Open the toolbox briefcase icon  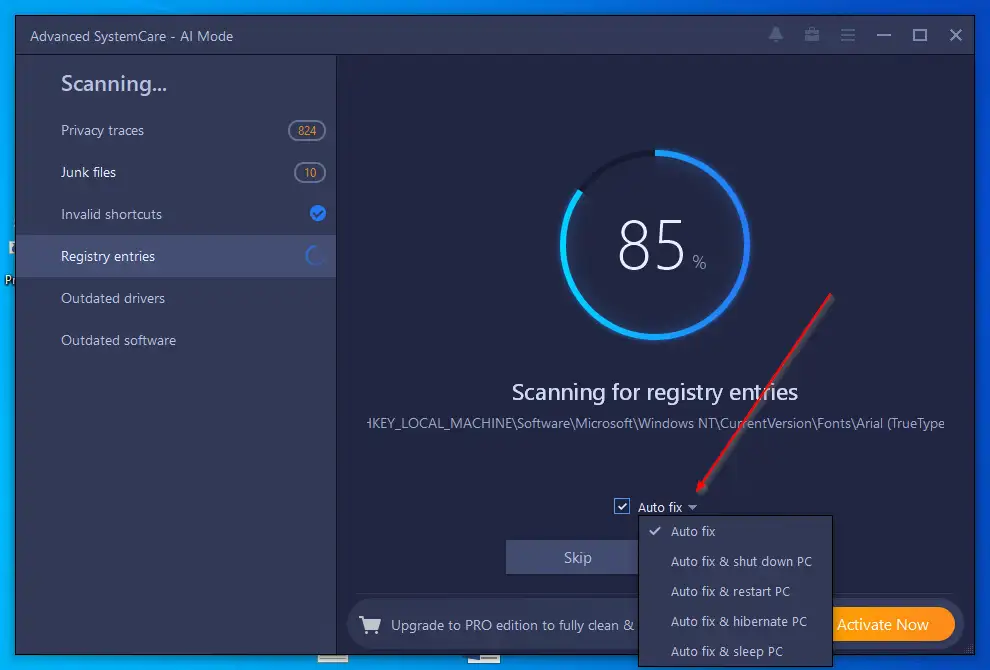[812, 35]
